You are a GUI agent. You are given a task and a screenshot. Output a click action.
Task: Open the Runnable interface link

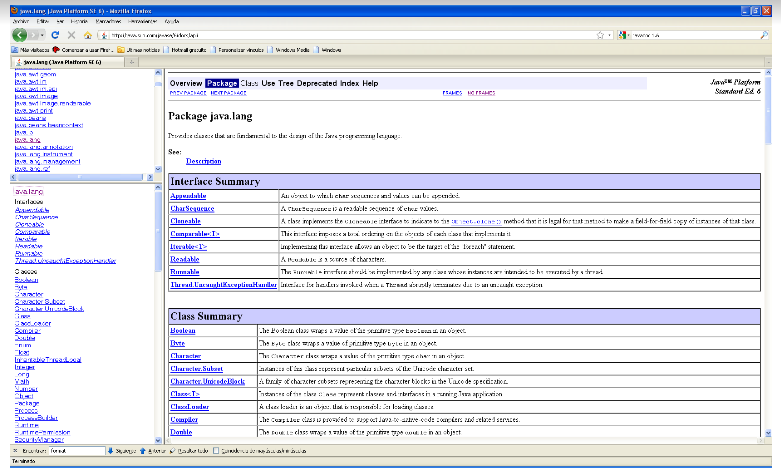(x=187, y=271)
